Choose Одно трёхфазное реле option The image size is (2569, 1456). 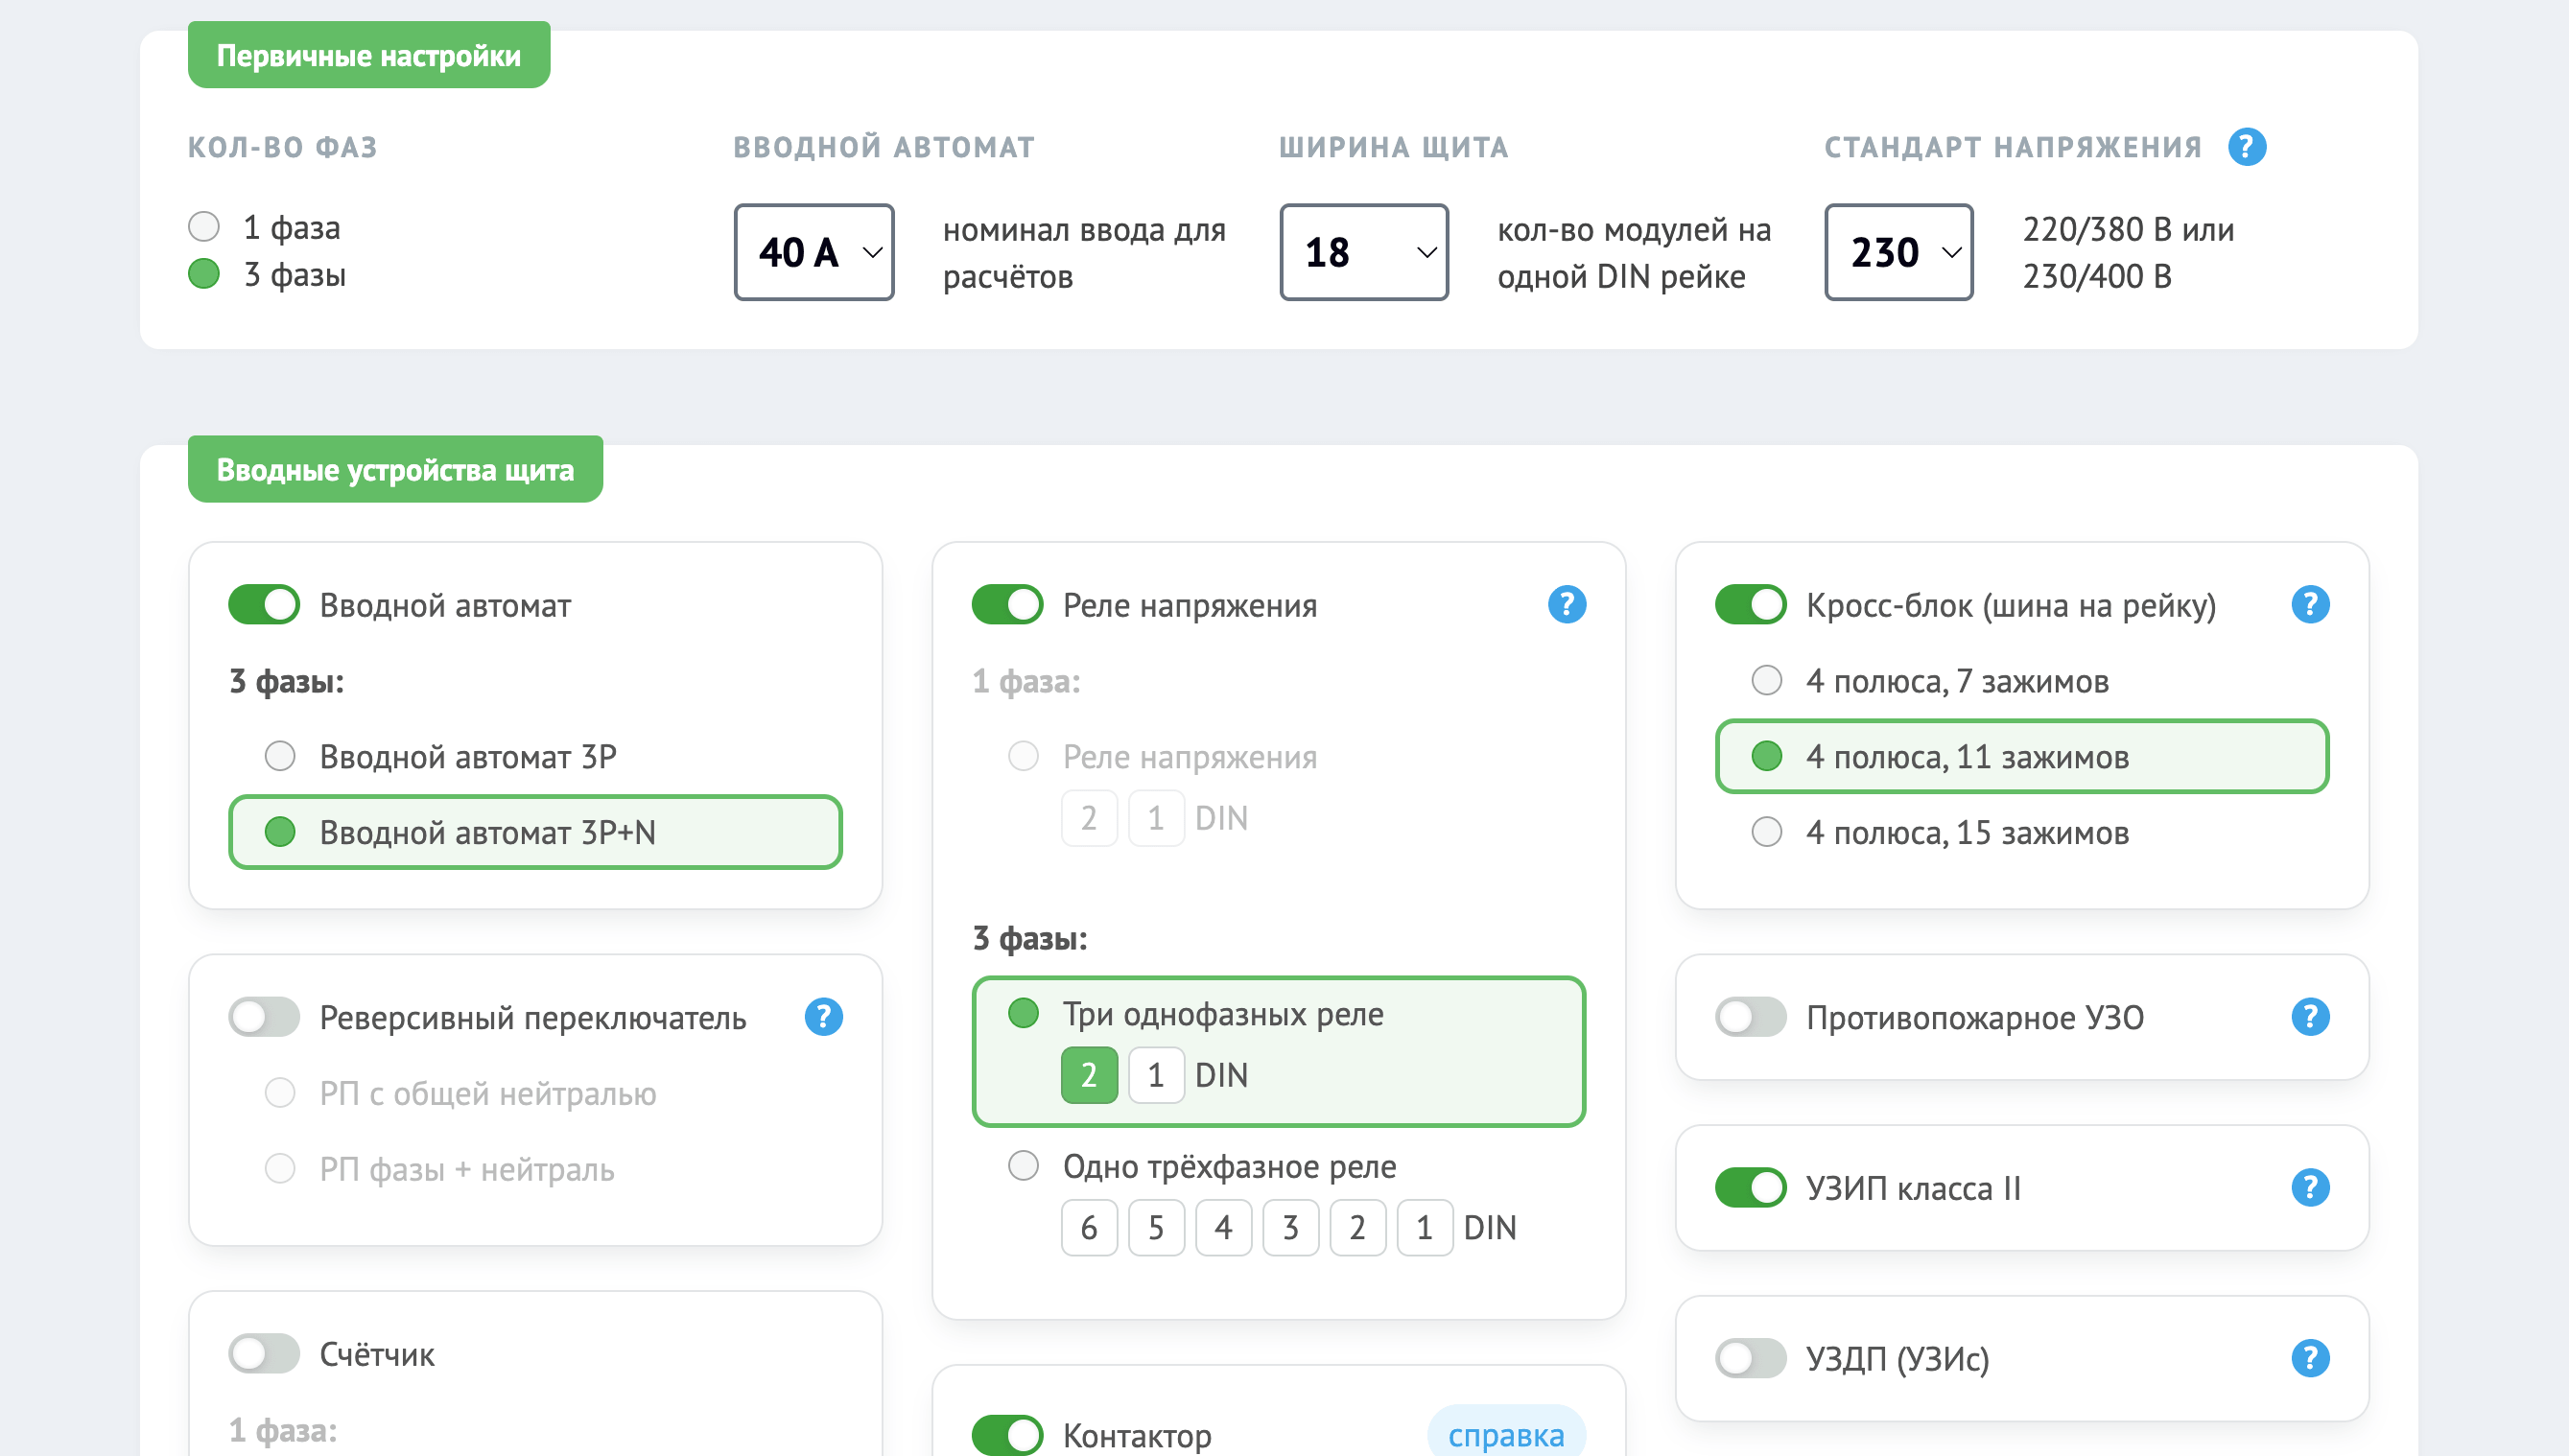(x=1023, y=1166)
